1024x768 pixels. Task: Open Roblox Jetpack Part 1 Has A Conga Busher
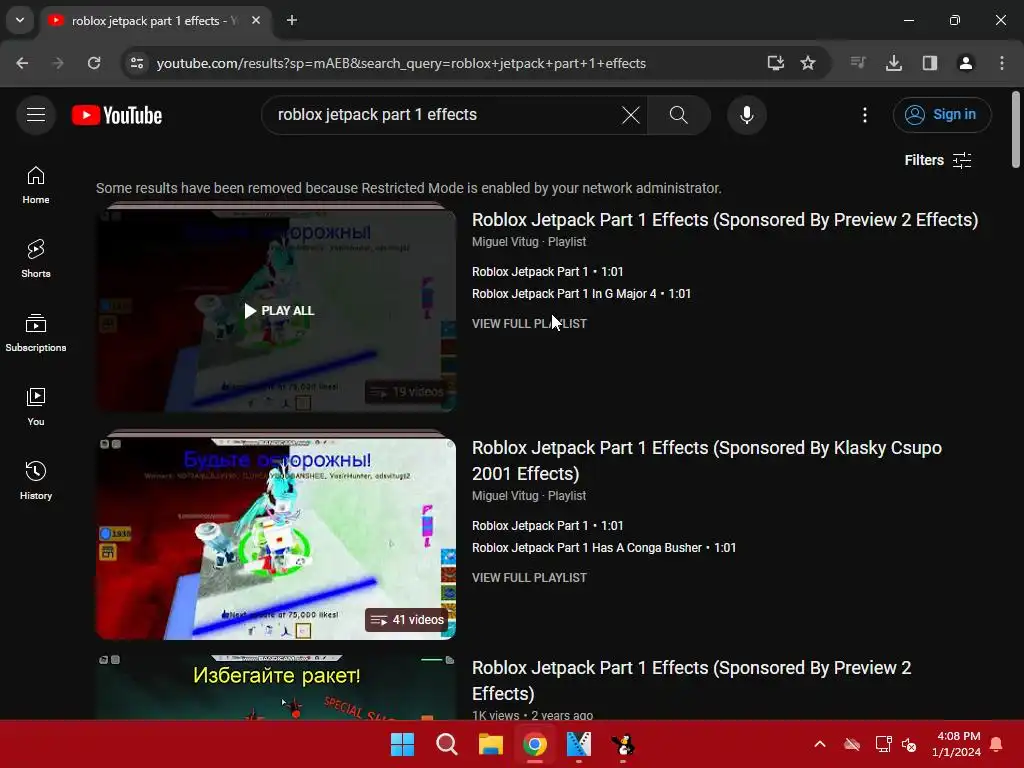pos(604,548)
